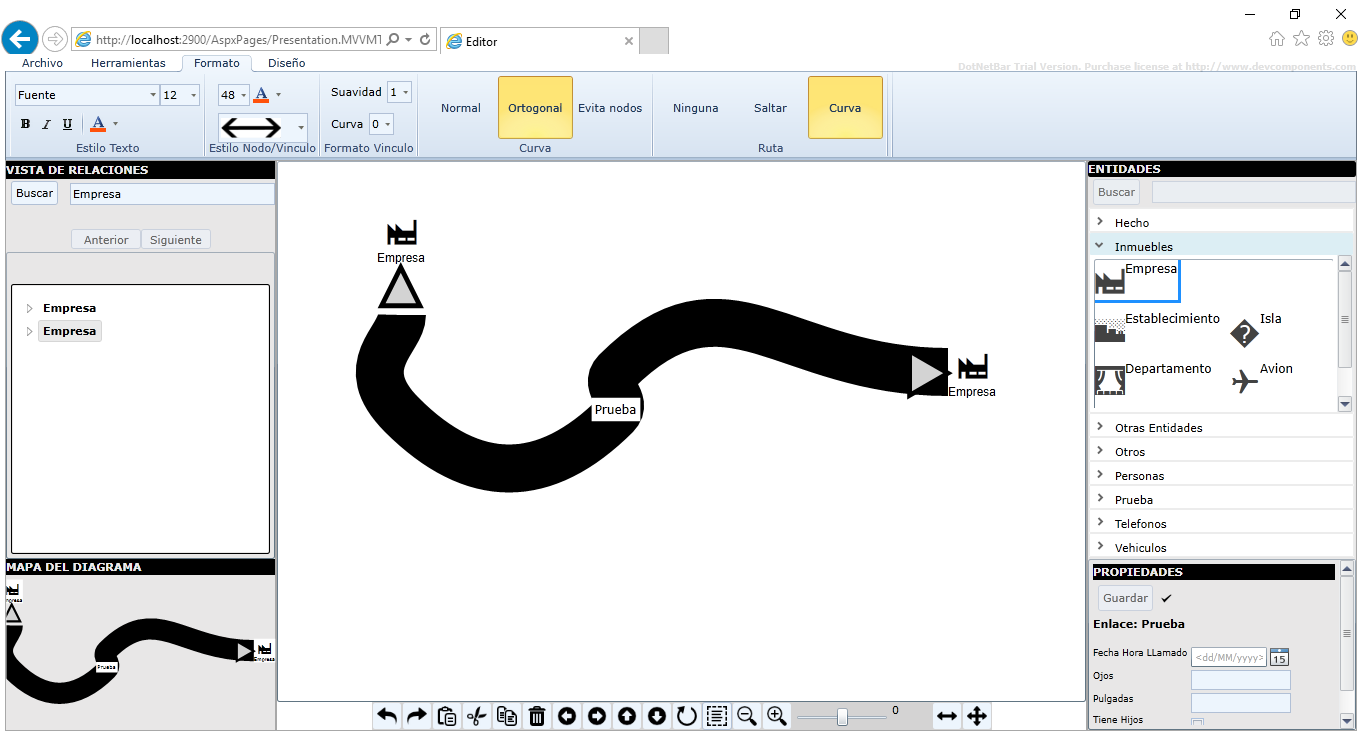Image resolution: width=1366 pixels, height=738 pixels.
Task: Select the Establecimiento entity icon
Action: [x=1110, y=330]
